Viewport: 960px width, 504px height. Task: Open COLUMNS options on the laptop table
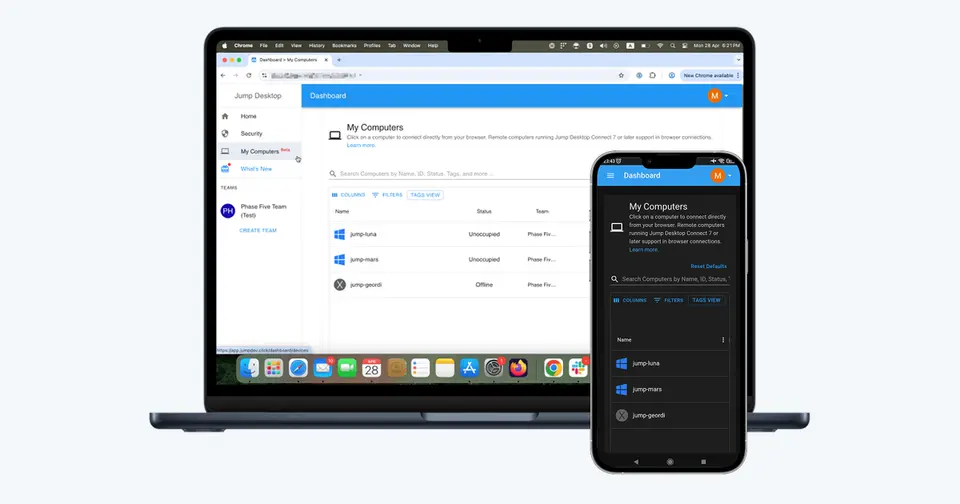[348, 195]
